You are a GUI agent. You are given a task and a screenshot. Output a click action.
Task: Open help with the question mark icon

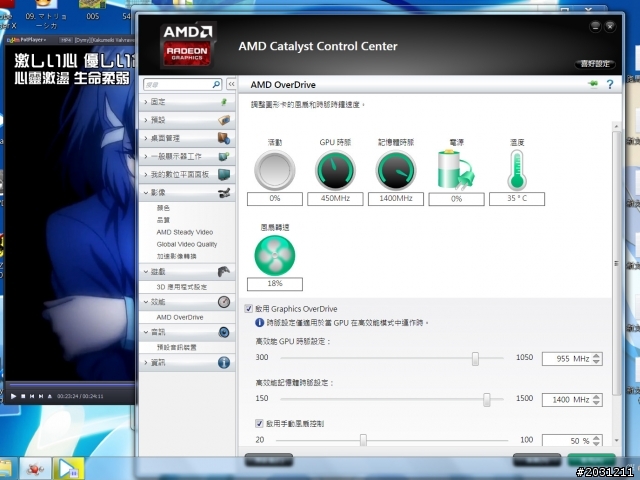[610, 84]
